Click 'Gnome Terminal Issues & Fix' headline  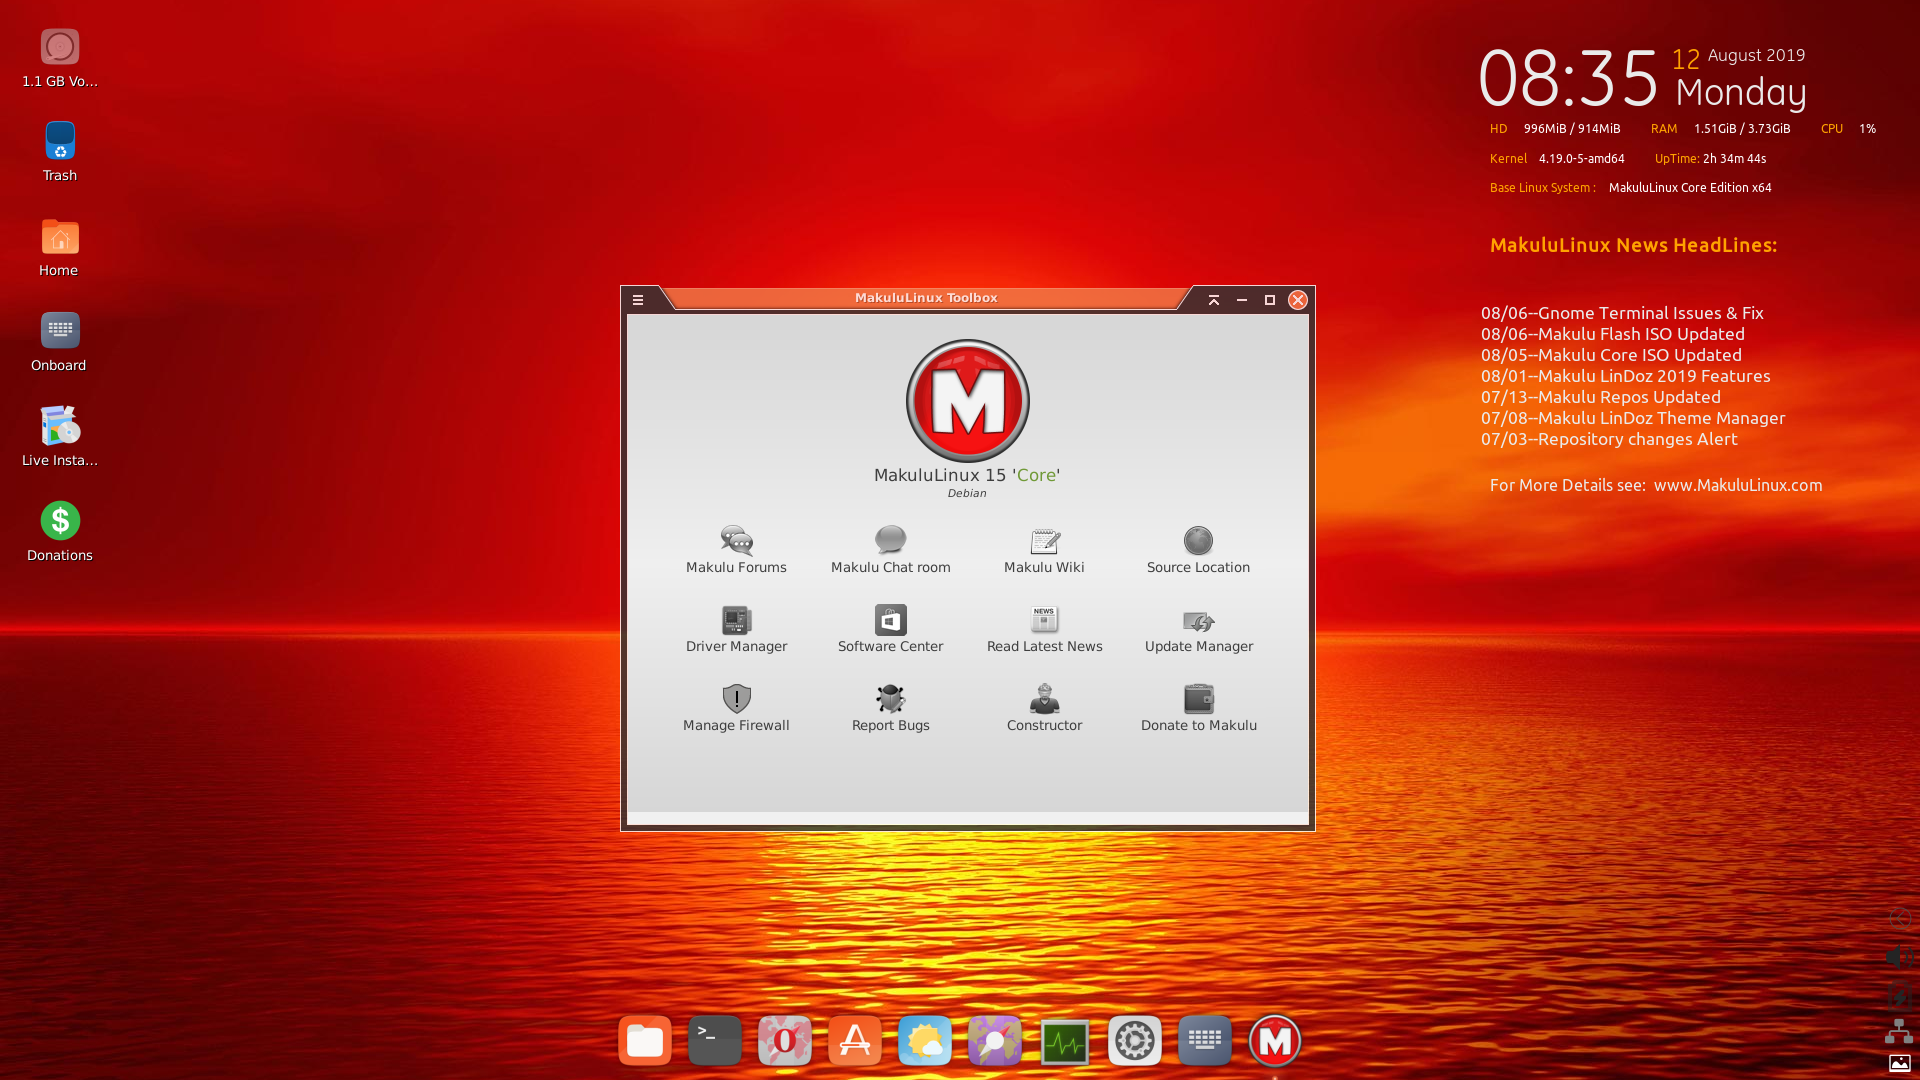1651,313
